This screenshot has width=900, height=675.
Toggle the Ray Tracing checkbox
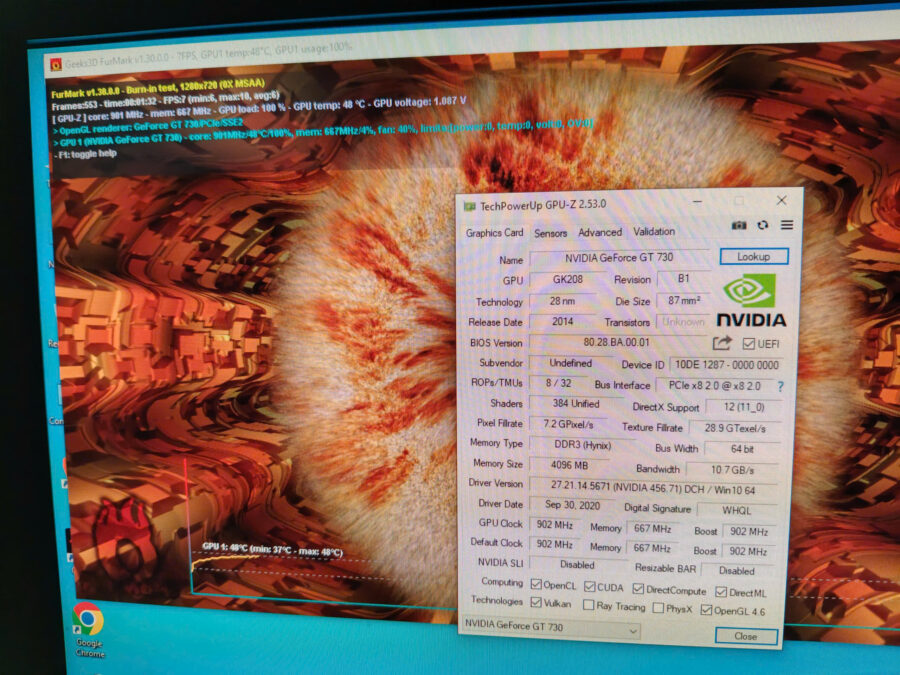click(x=588, y=604)
